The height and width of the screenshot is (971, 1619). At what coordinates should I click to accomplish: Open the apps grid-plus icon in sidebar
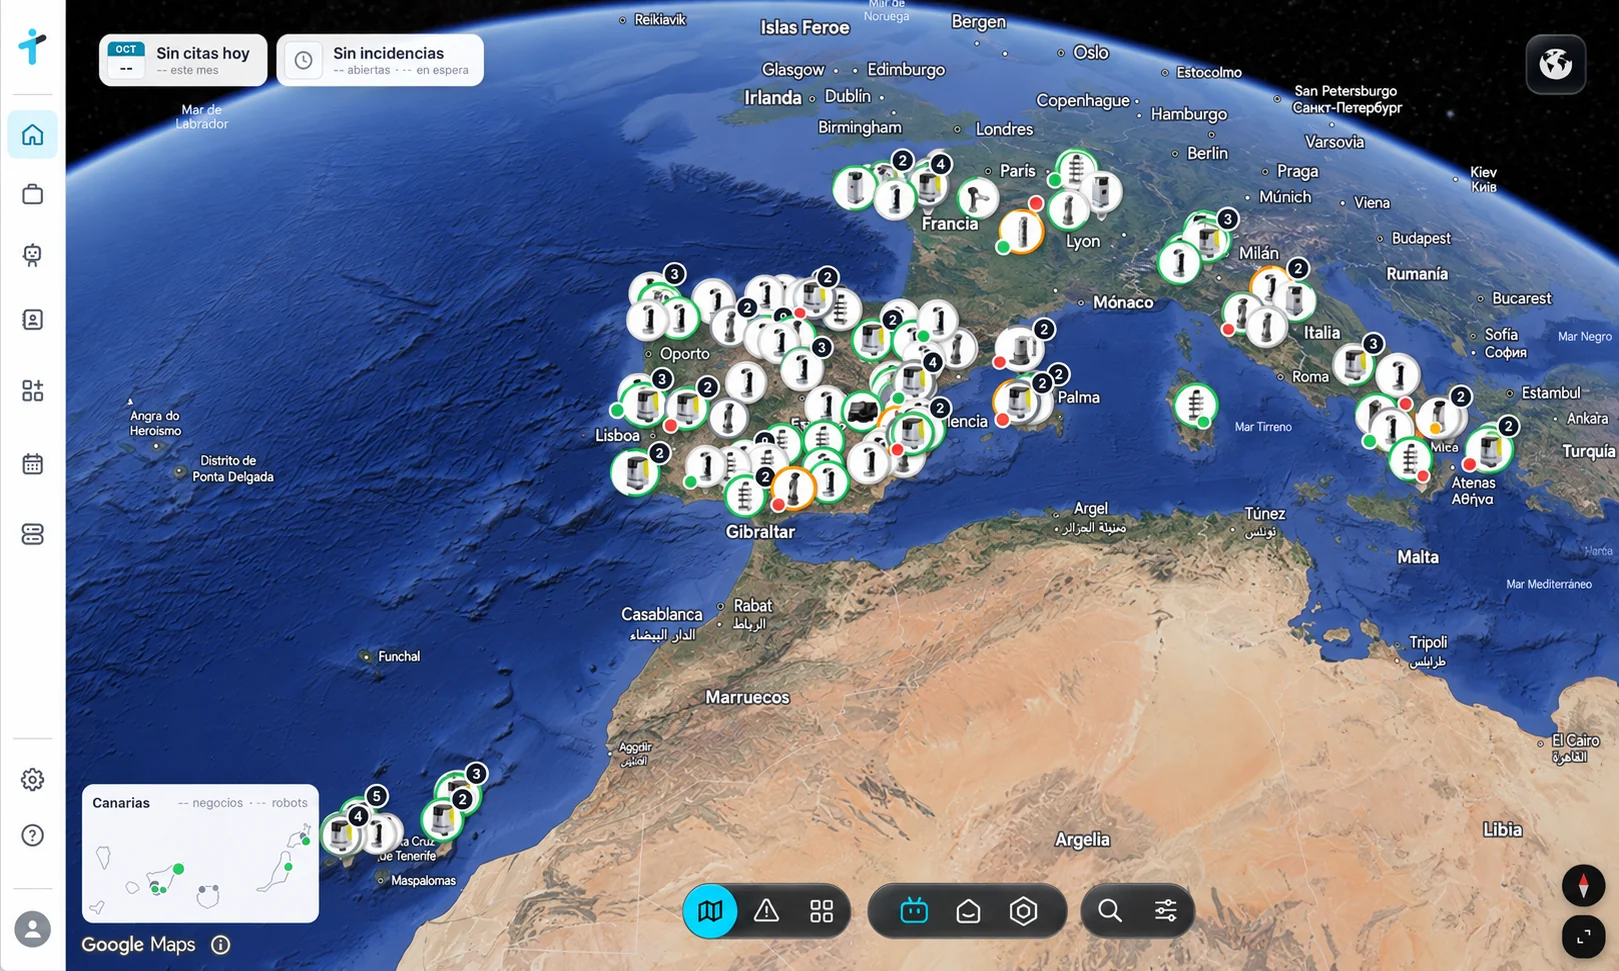click(32, 390)
